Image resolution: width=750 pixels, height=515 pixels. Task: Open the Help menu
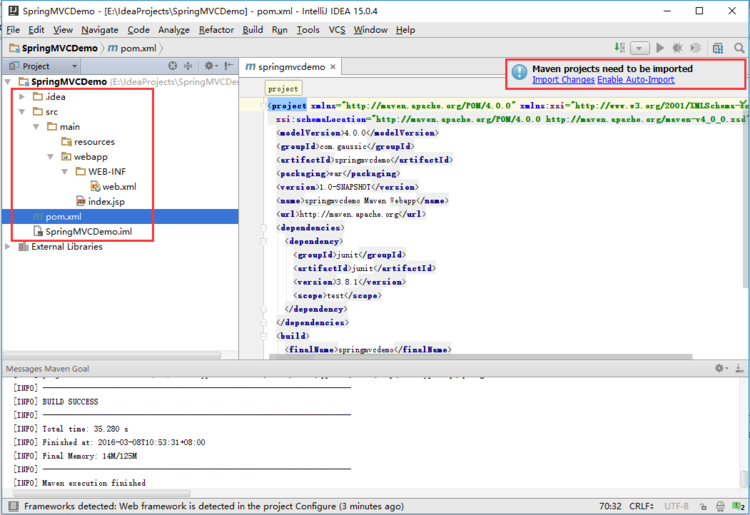tap(405, 30)
